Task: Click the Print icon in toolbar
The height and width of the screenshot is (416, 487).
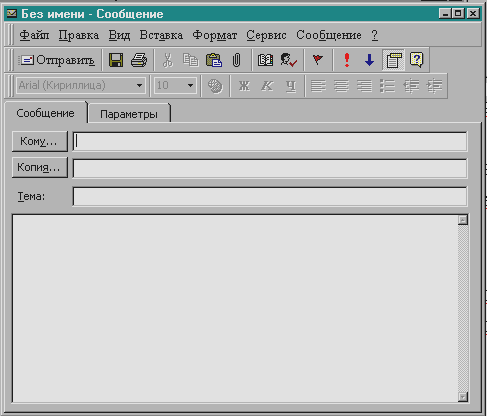Action: click(x=139, y=60)
